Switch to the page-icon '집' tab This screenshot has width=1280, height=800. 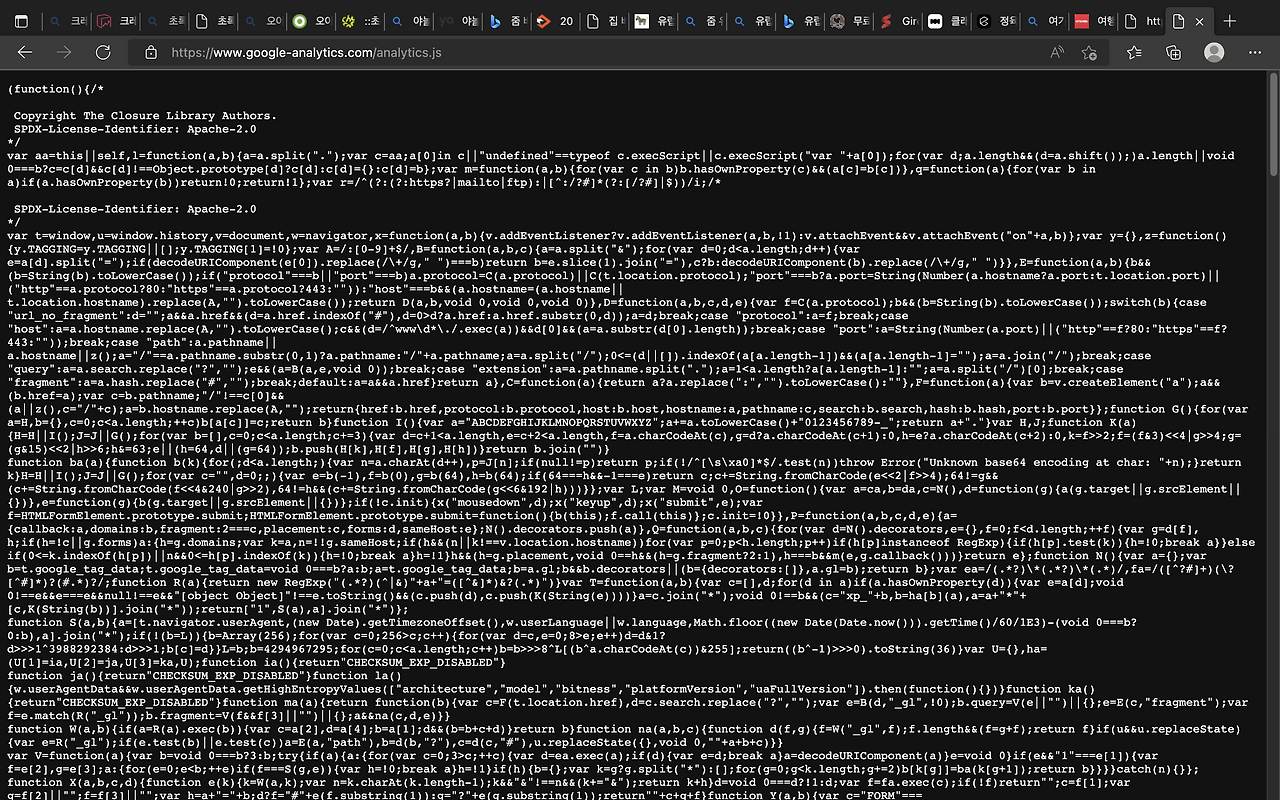604,21
